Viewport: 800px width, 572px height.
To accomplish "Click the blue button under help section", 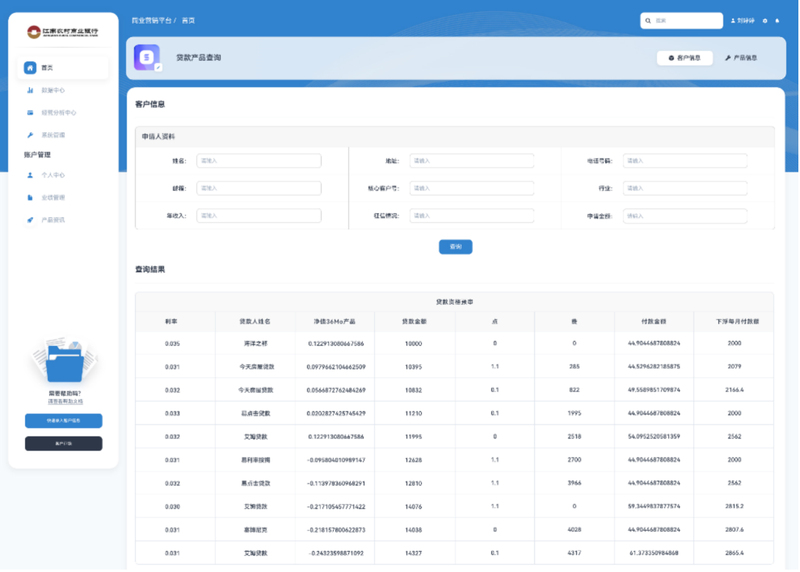I will [63, 421].
